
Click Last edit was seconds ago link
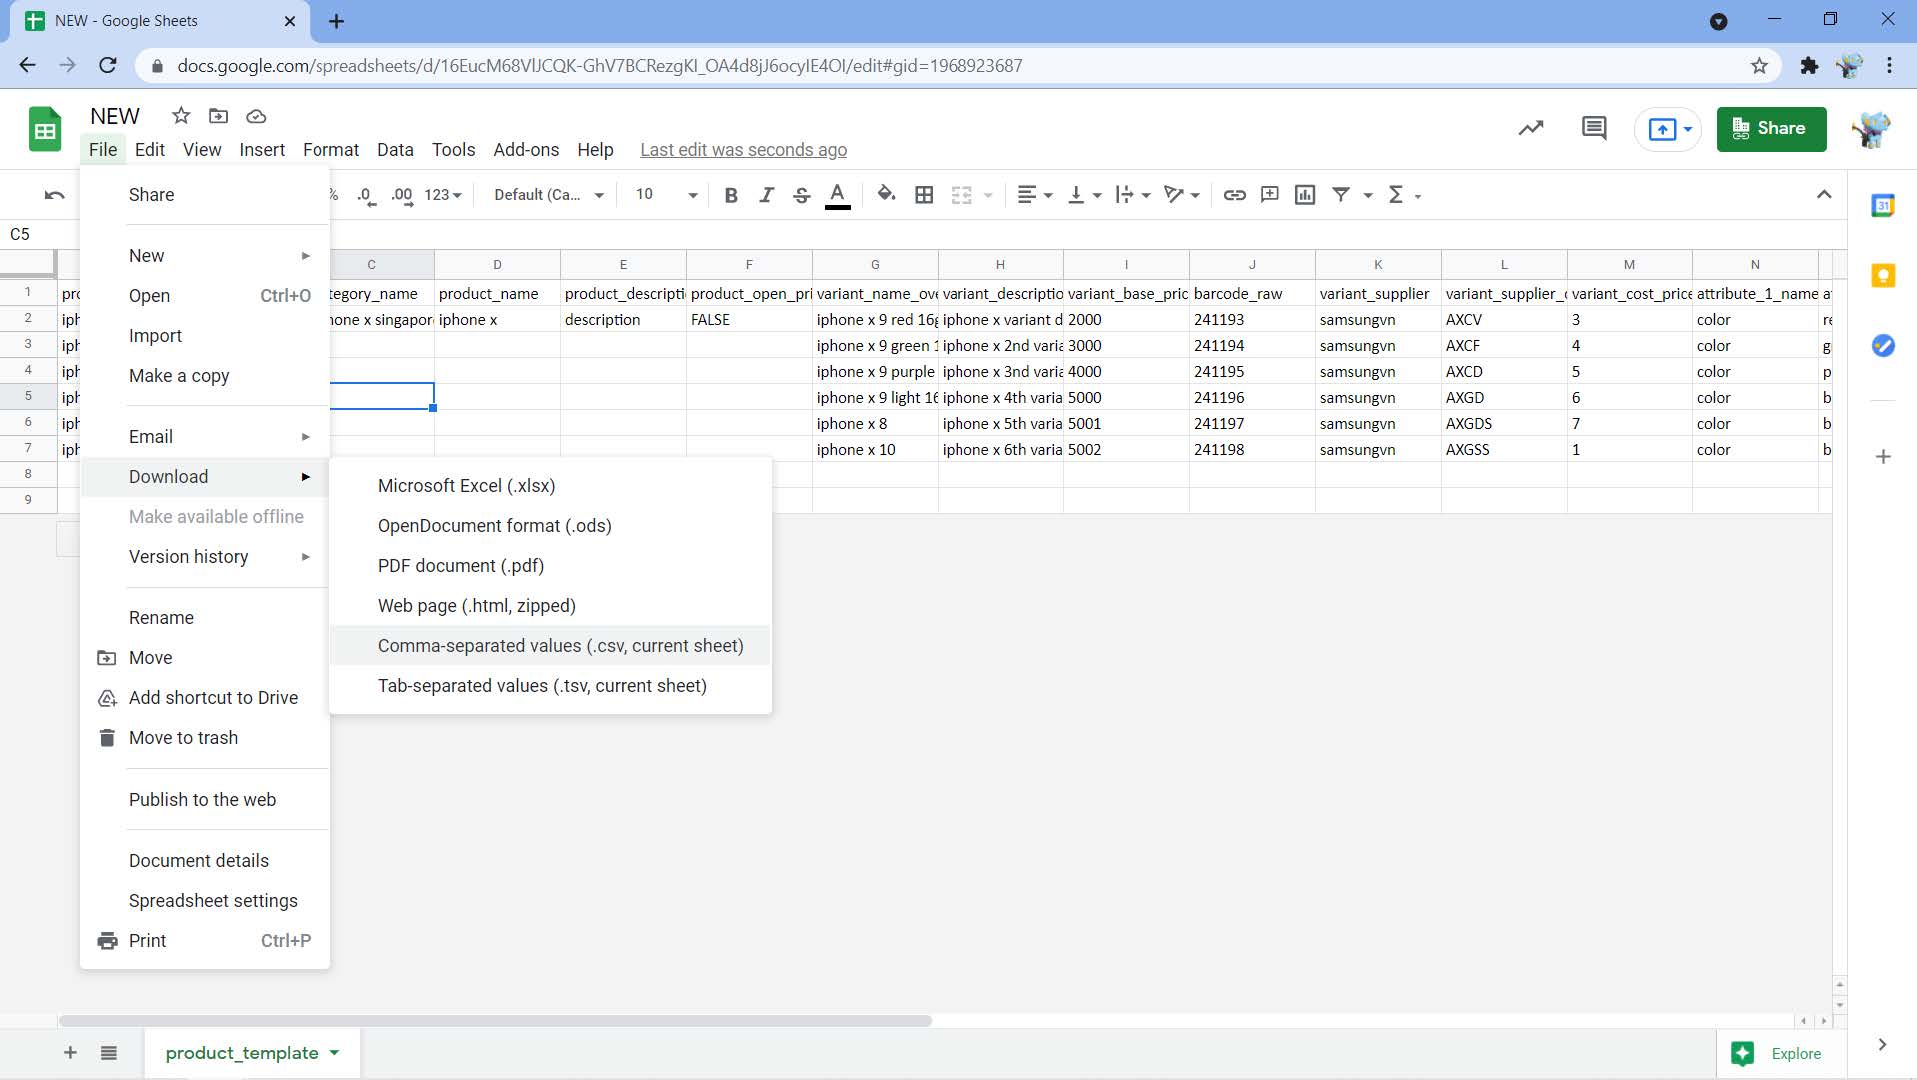pos(743,150)
